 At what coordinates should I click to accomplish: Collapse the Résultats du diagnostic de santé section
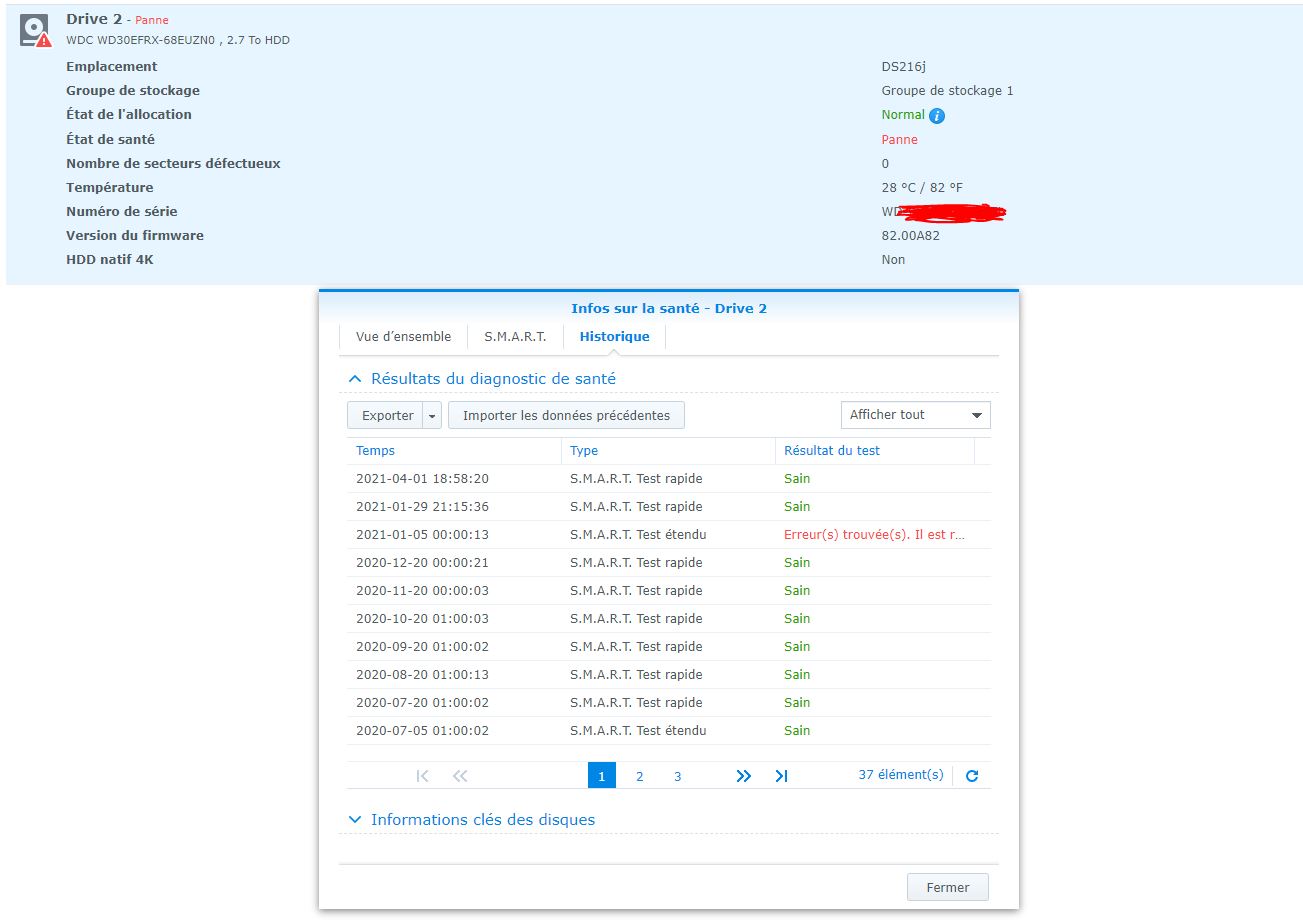354,380
